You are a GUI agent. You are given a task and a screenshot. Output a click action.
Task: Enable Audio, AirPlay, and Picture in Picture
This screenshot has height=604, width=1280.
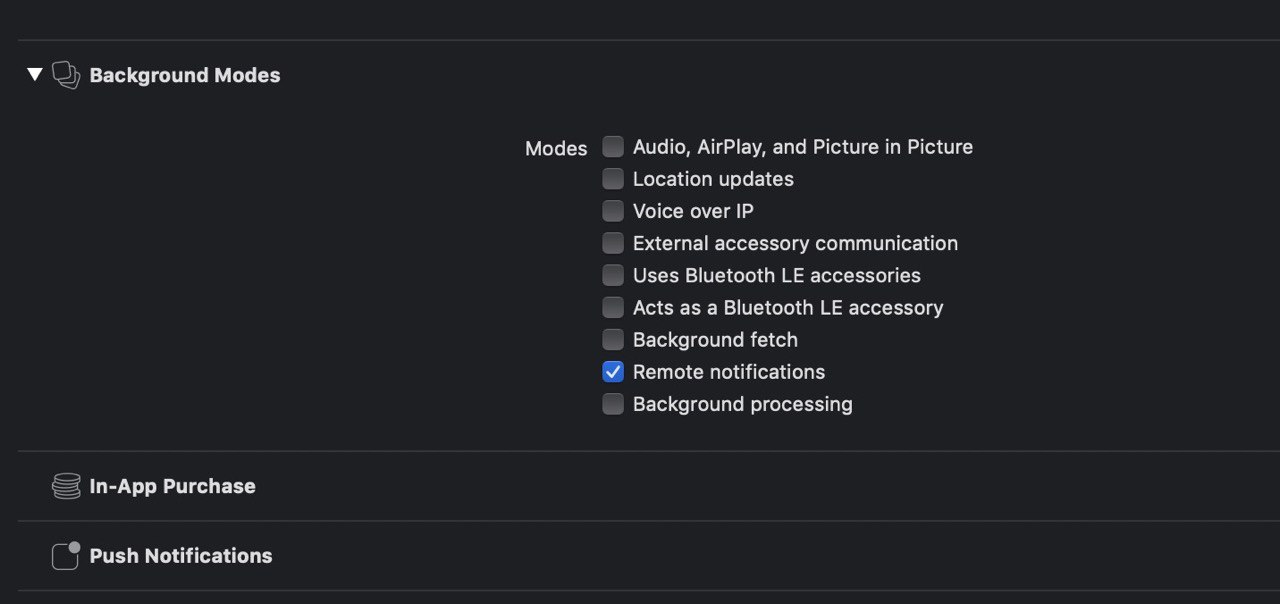click(x=613, y=147)
